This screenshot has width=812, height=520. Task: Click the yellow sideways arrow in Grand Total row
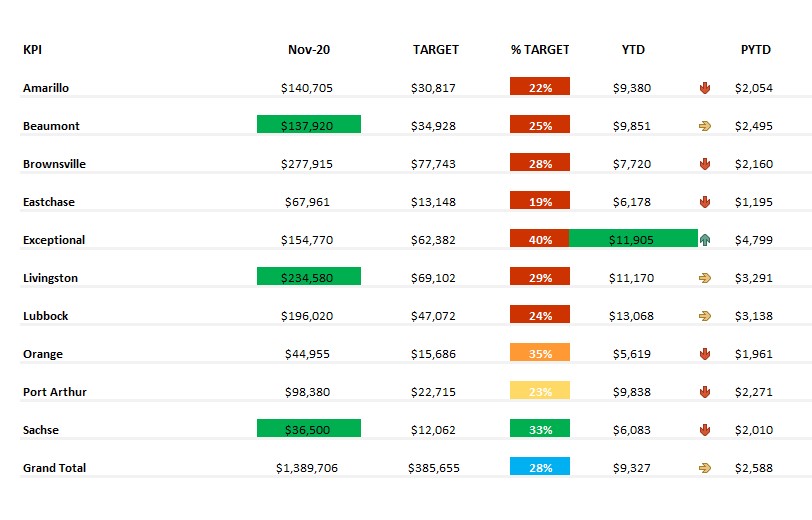tap(704, 468)
